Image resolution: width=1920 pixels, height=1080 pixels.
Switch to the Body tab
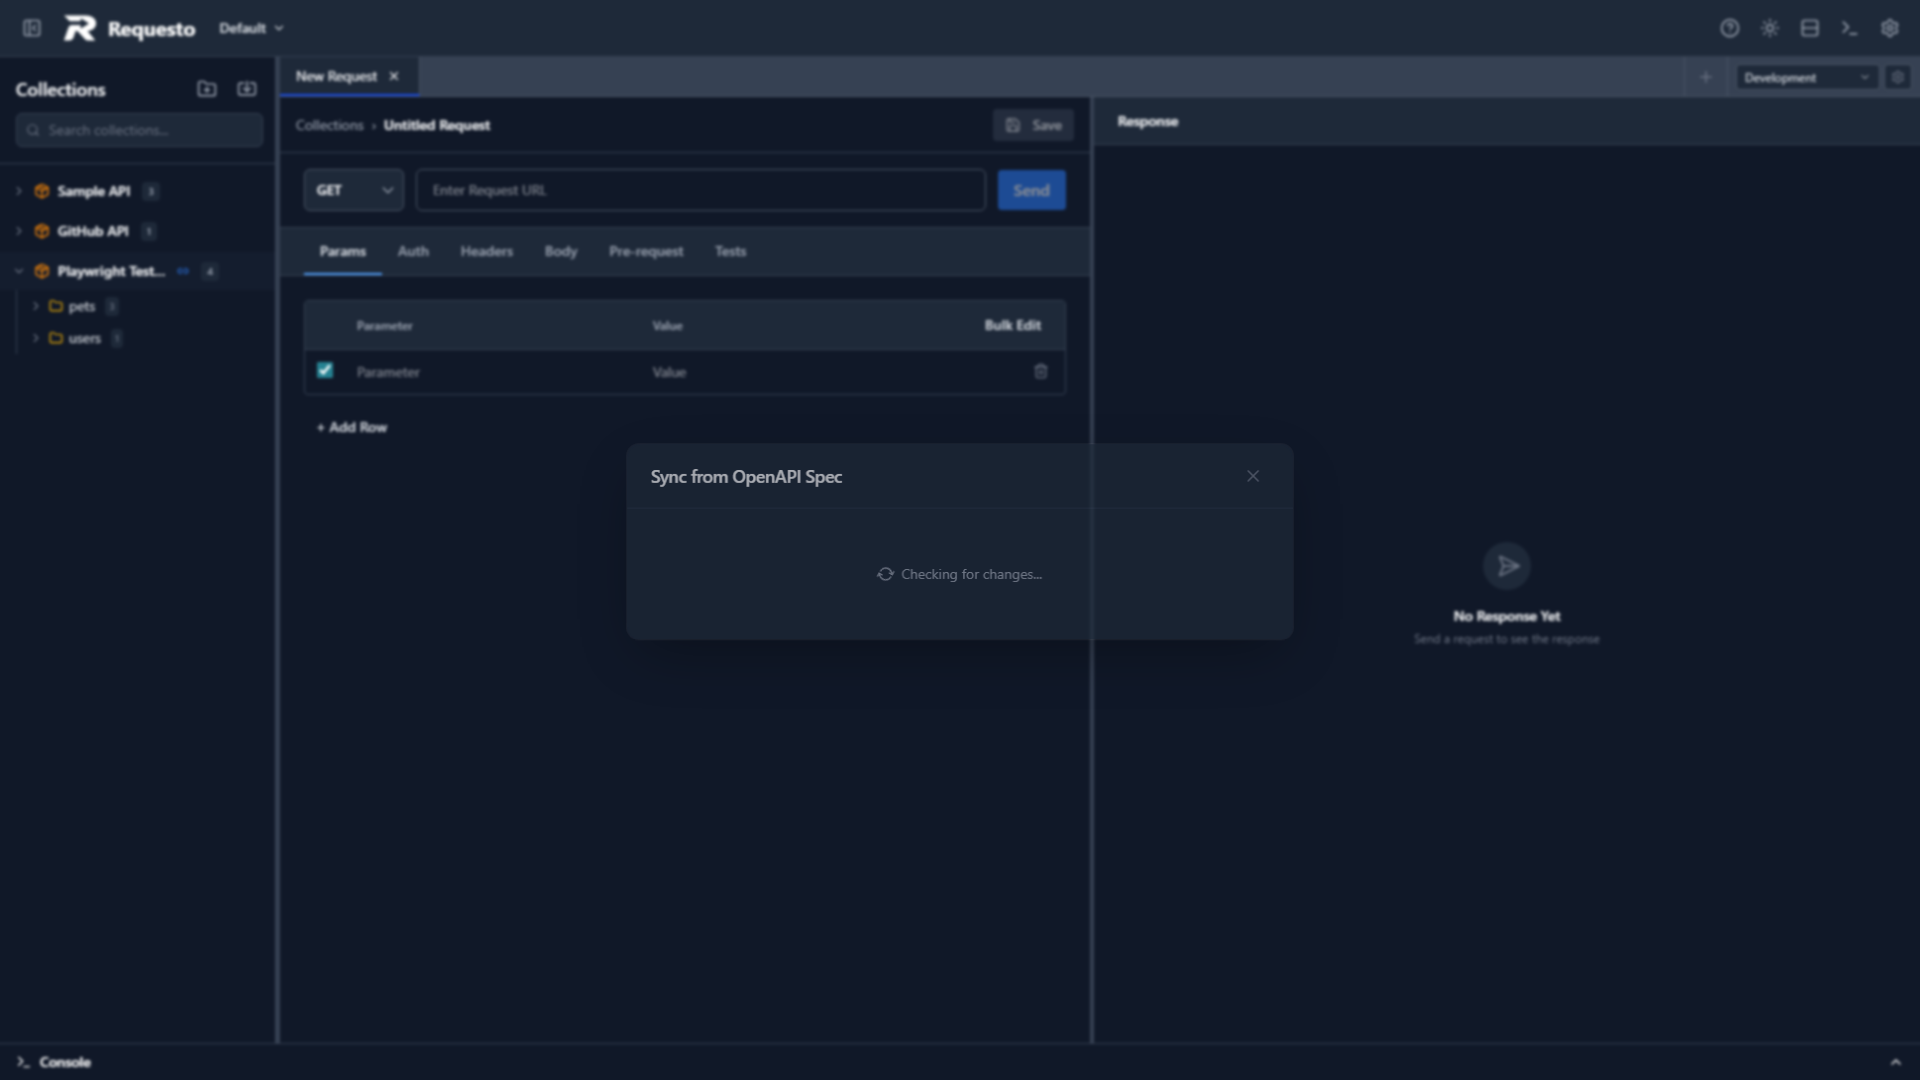tap(561, 251)
